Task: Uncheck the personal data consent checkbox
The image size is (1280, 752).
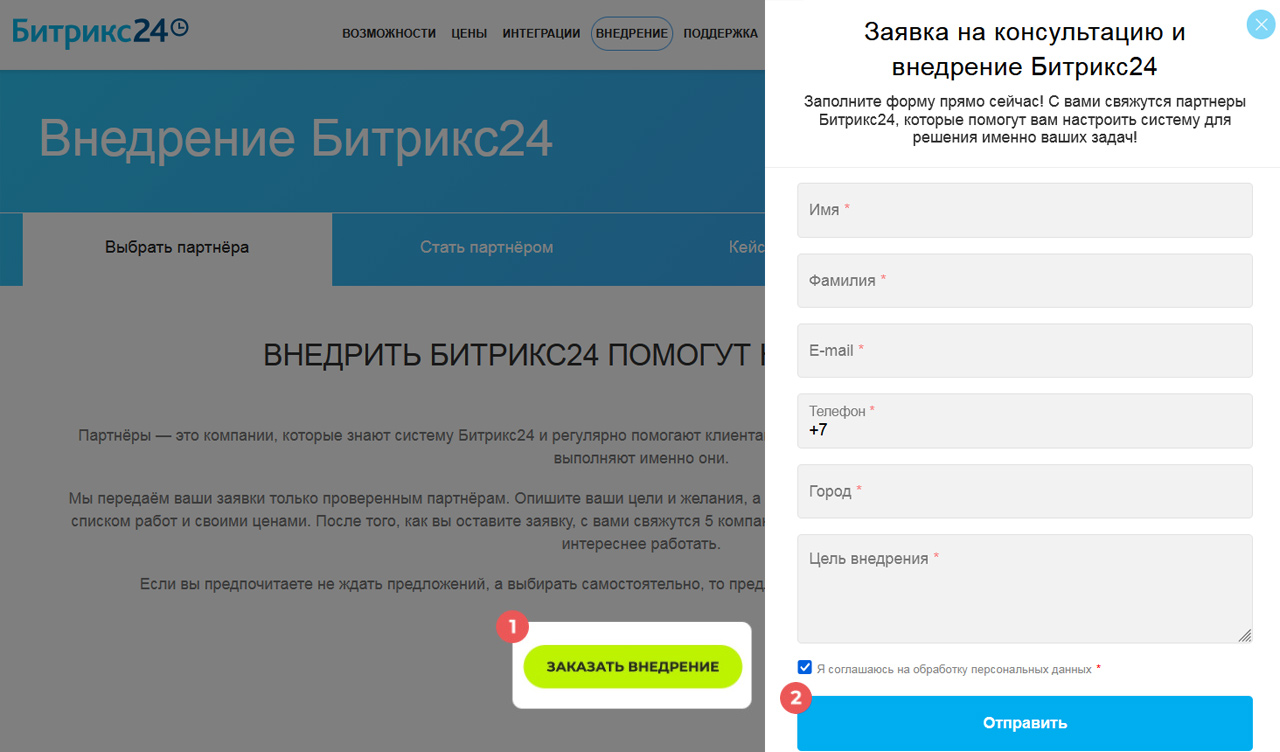Action: coord(805,667)
